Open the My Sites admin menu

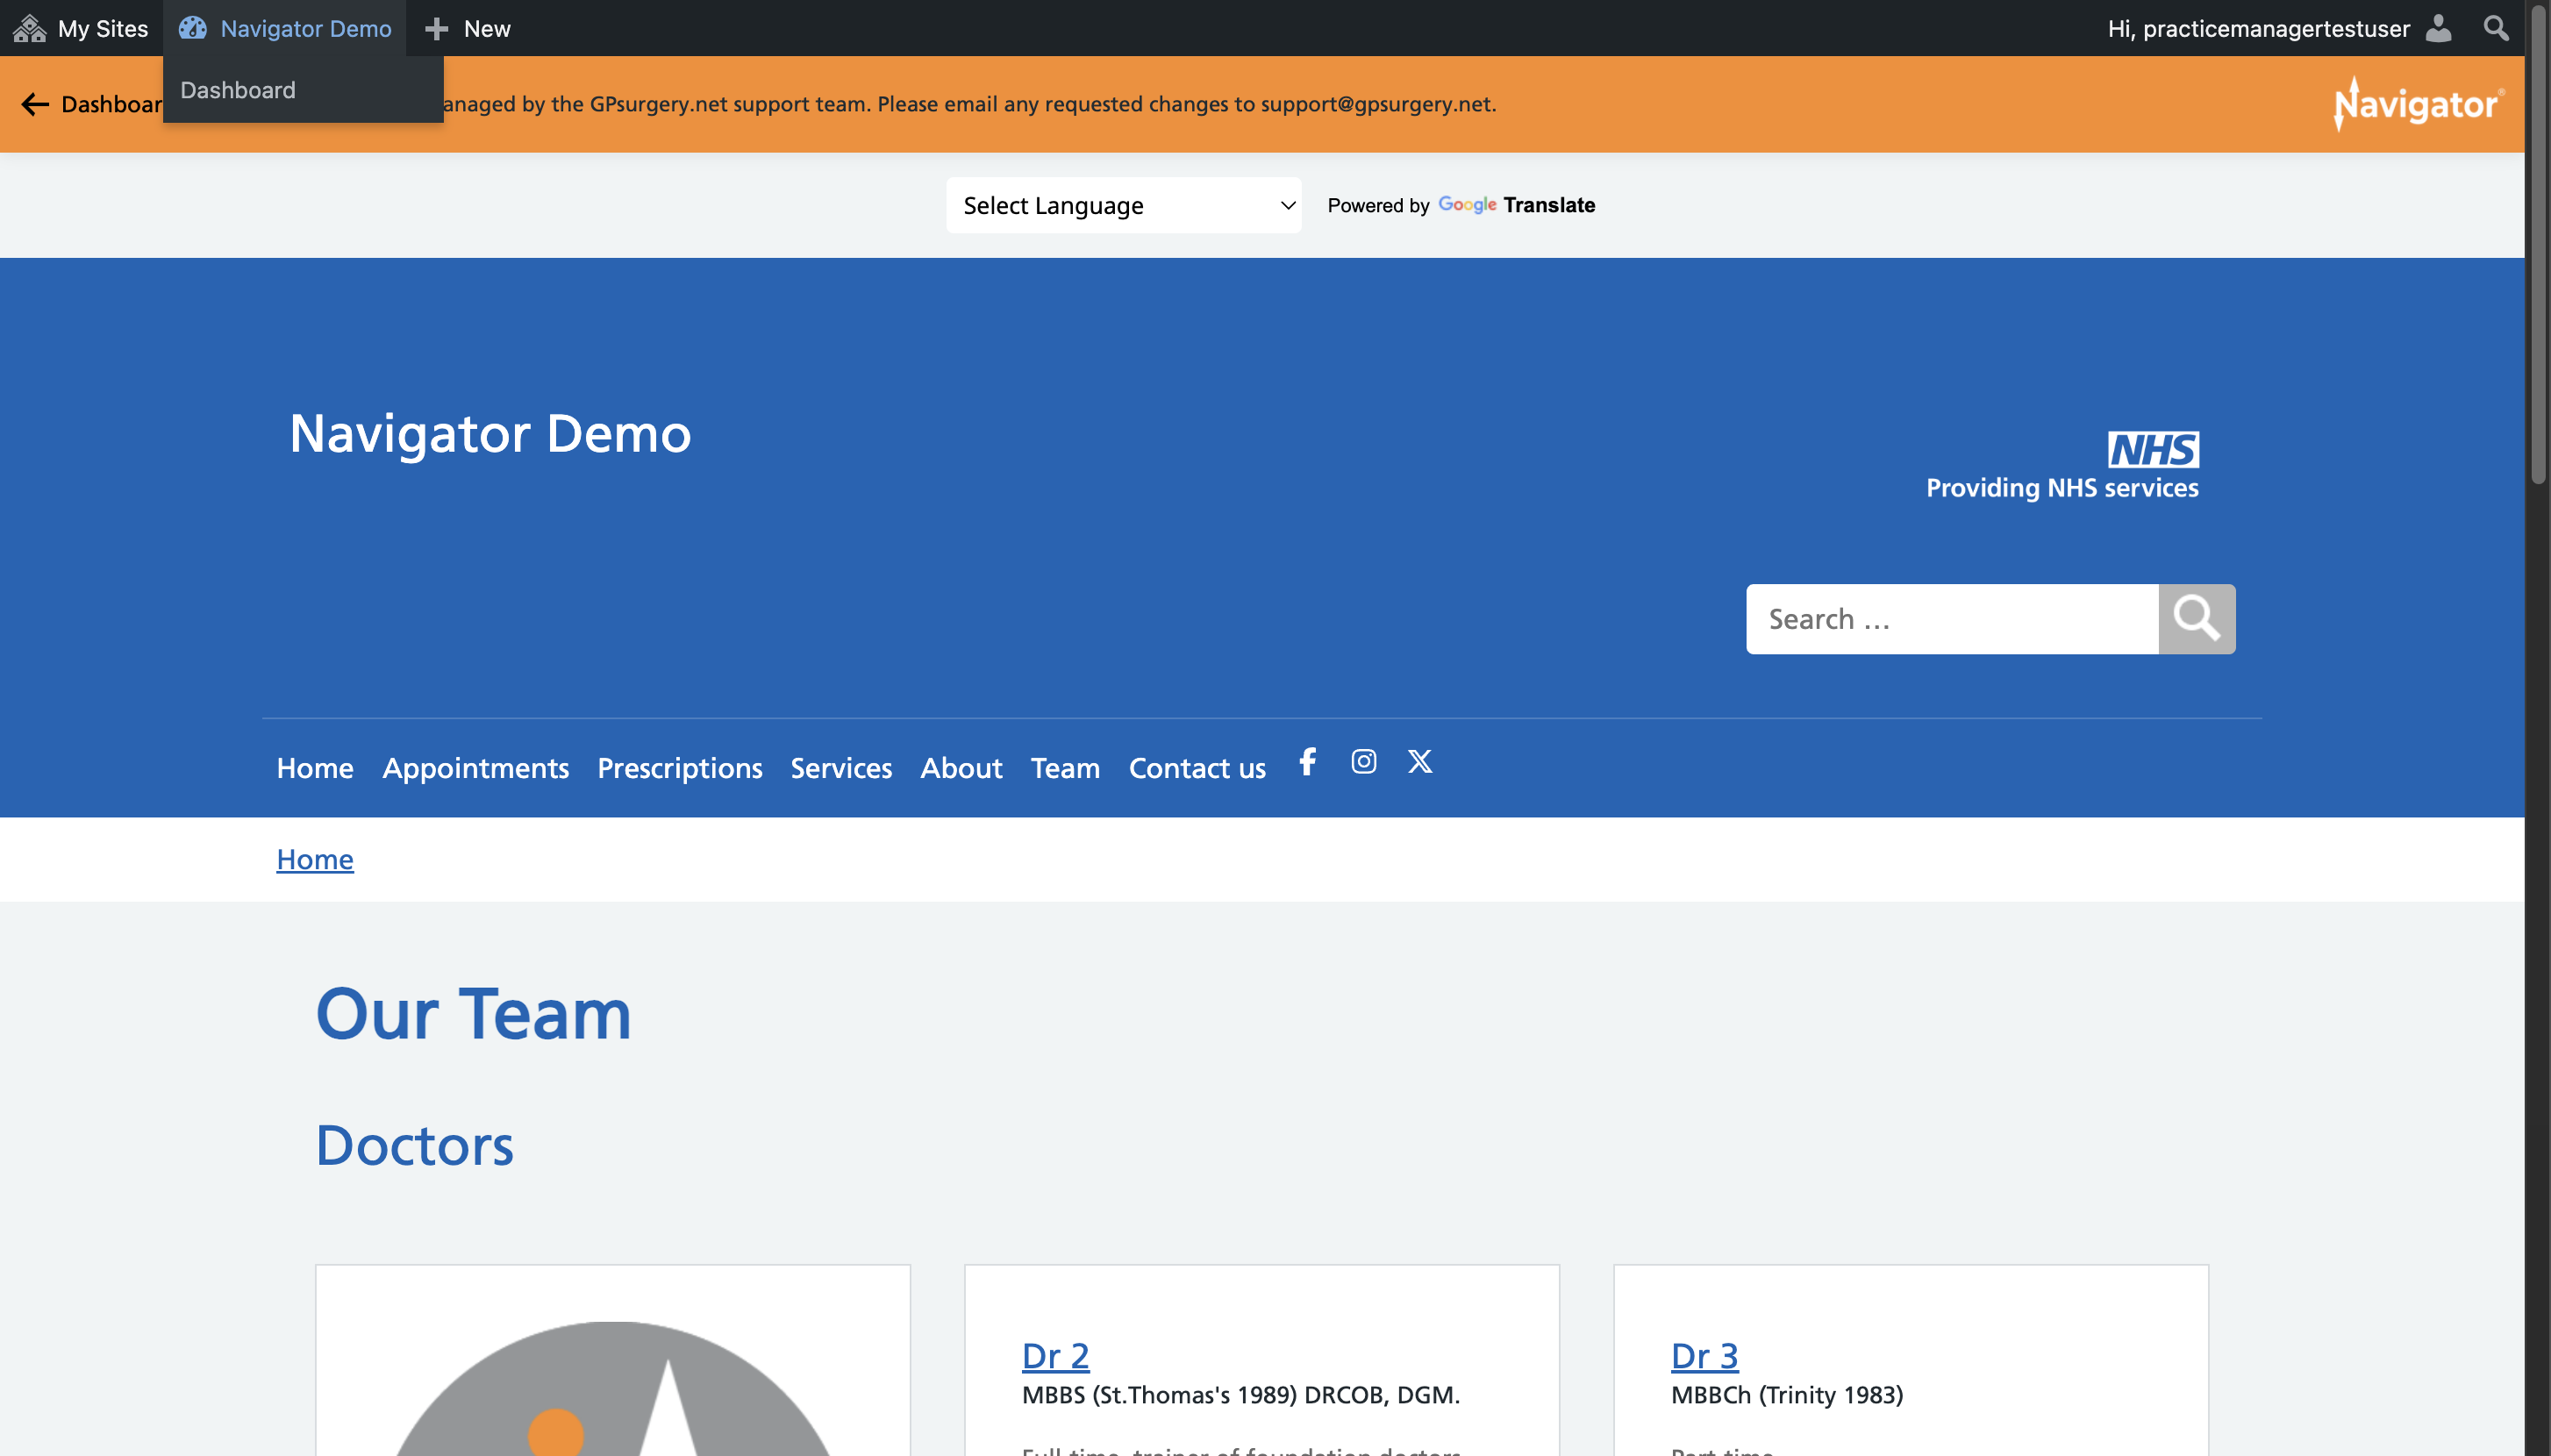tap(81, 28)
